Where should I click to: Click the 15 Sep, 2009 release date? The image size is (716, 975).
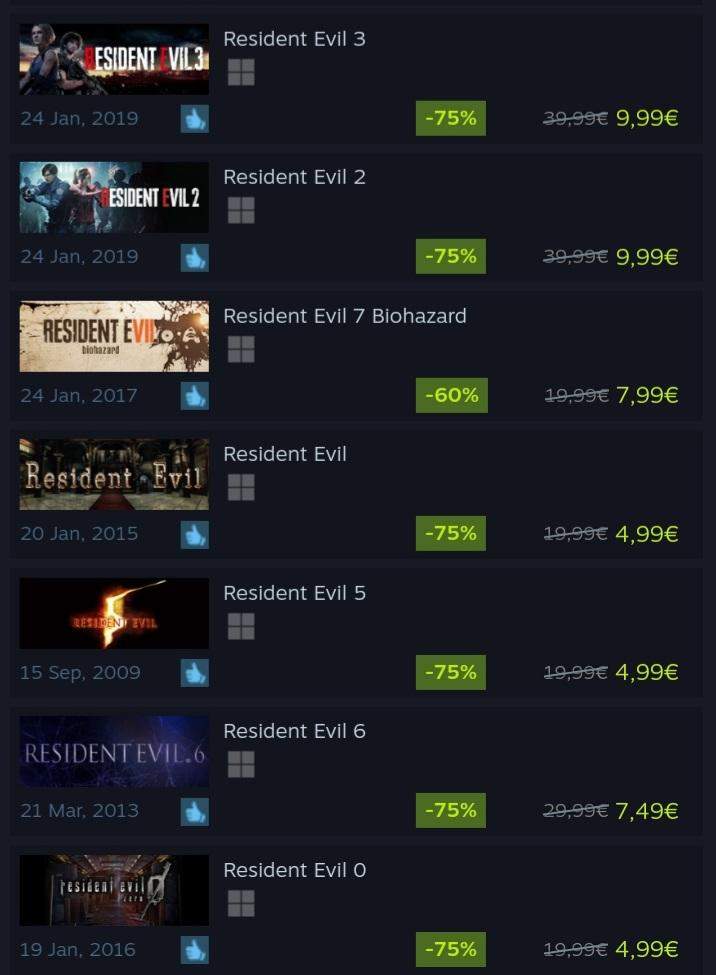pyautogui.click(x=80, y=673)
